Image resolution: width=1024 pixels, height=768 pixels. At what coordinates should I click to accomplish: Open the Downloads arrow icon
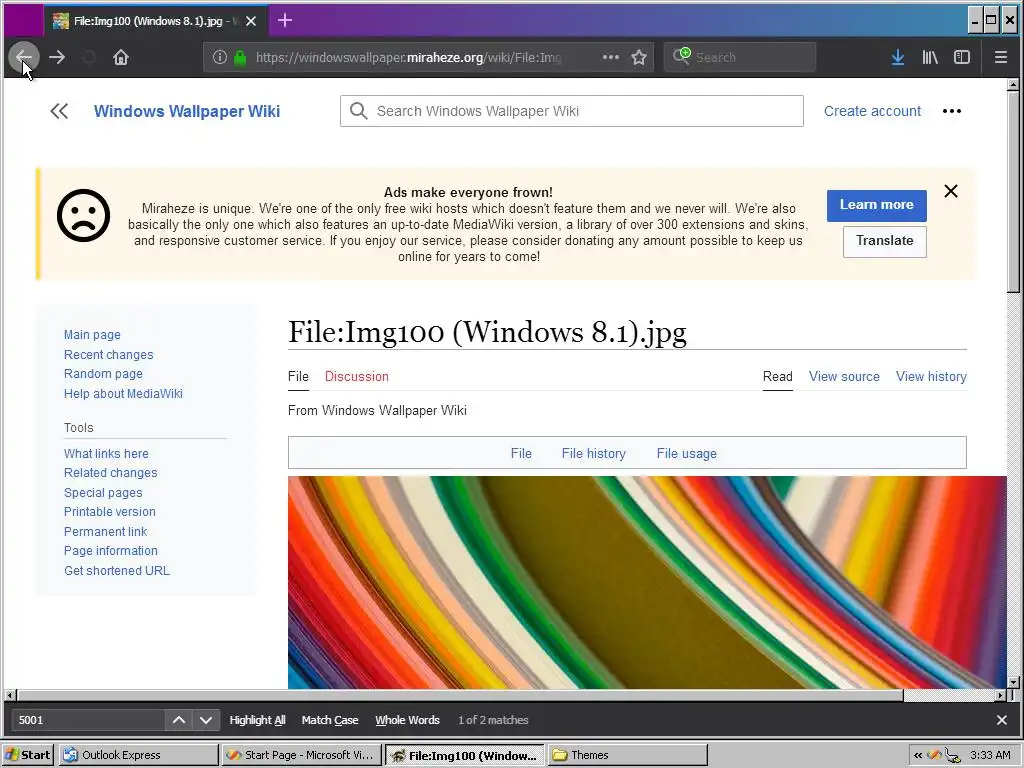pos(898,57)
